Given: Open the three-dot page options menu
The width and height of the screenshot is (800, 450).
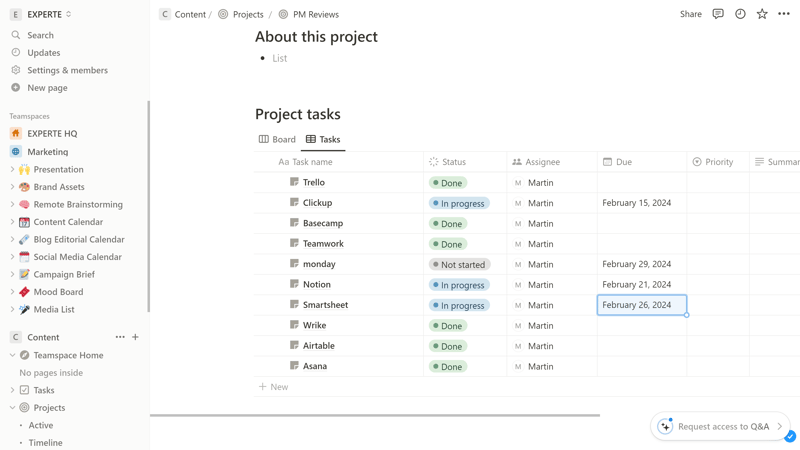Looking at the screenshot, I should coord(784,14).
